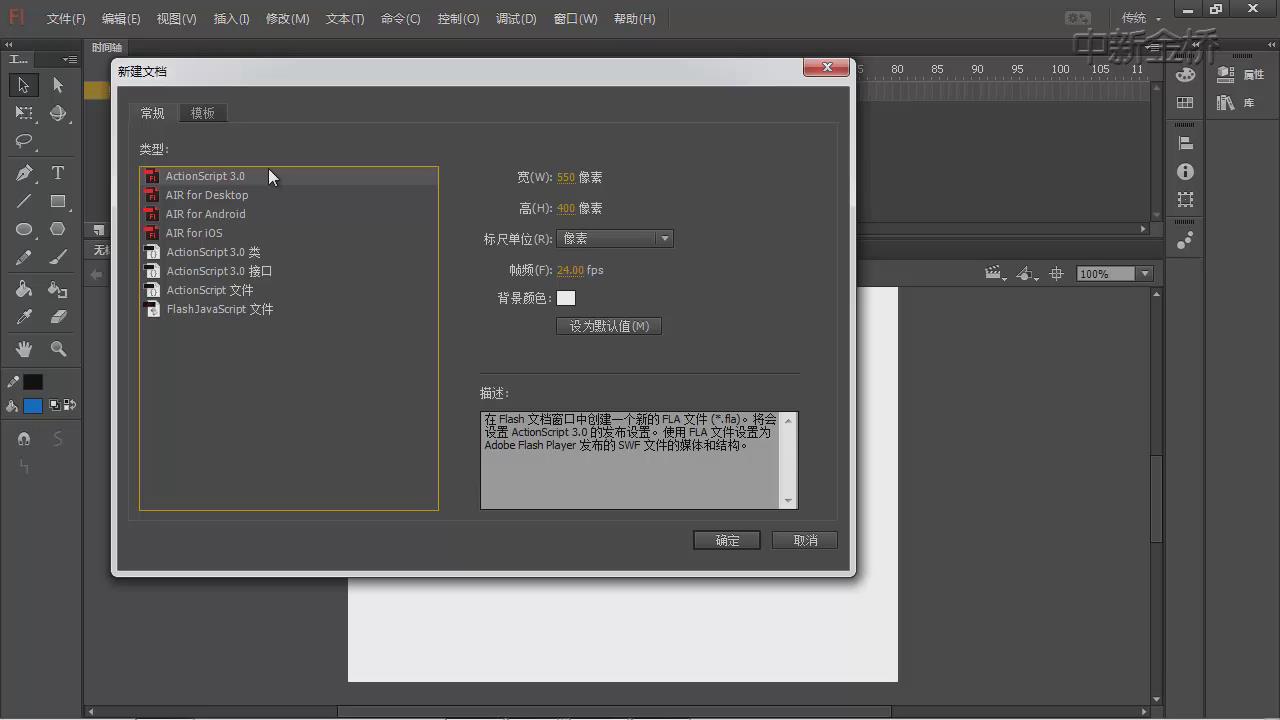Click the frame rate 24.00 value
Viewport: 1280px width, 720px height.
point(570,270)
